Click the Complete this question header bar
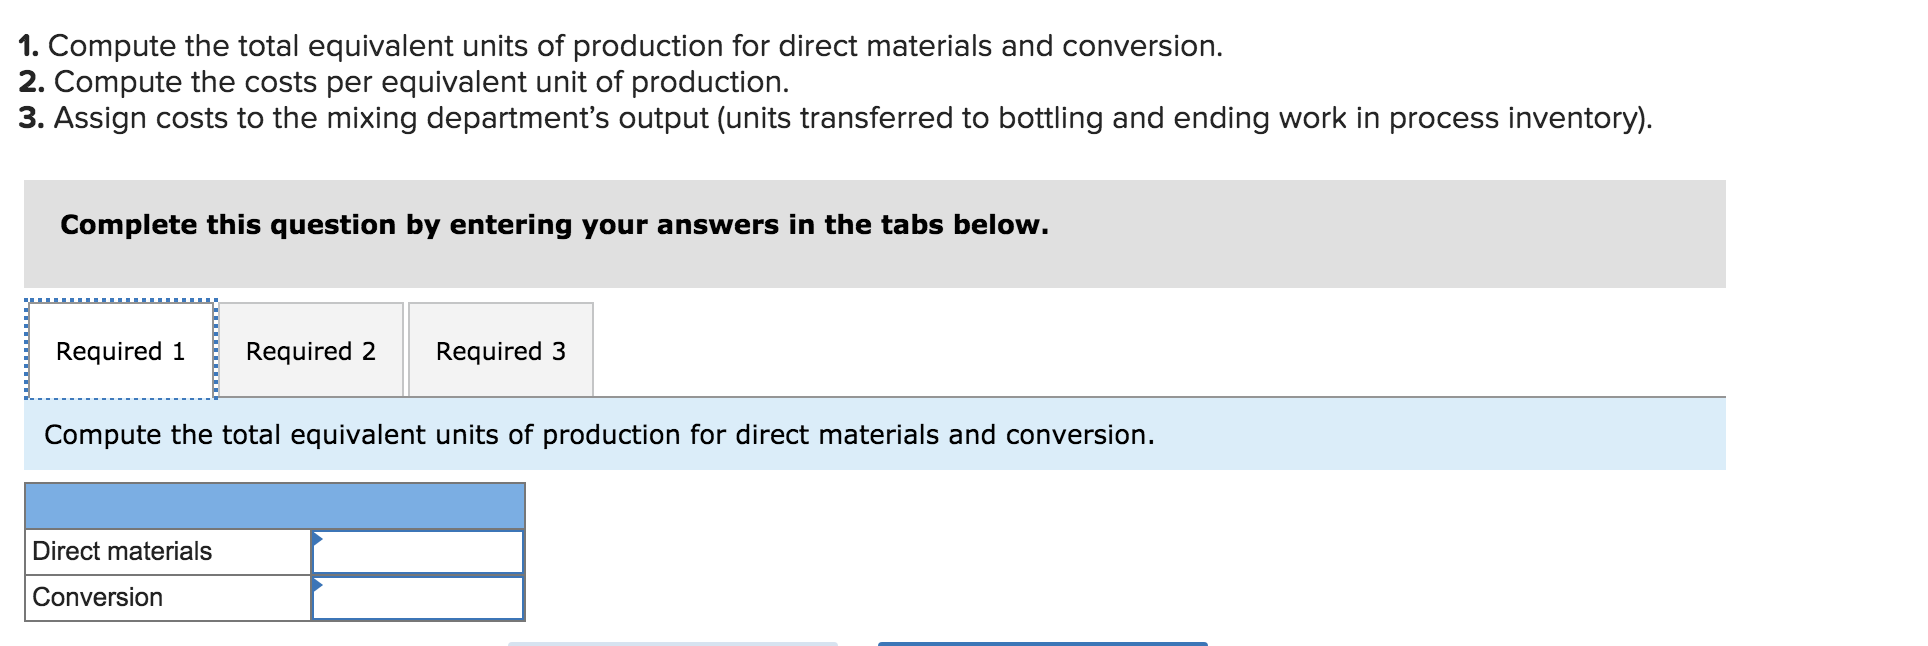1928x646 pixels. pos(554,225)
